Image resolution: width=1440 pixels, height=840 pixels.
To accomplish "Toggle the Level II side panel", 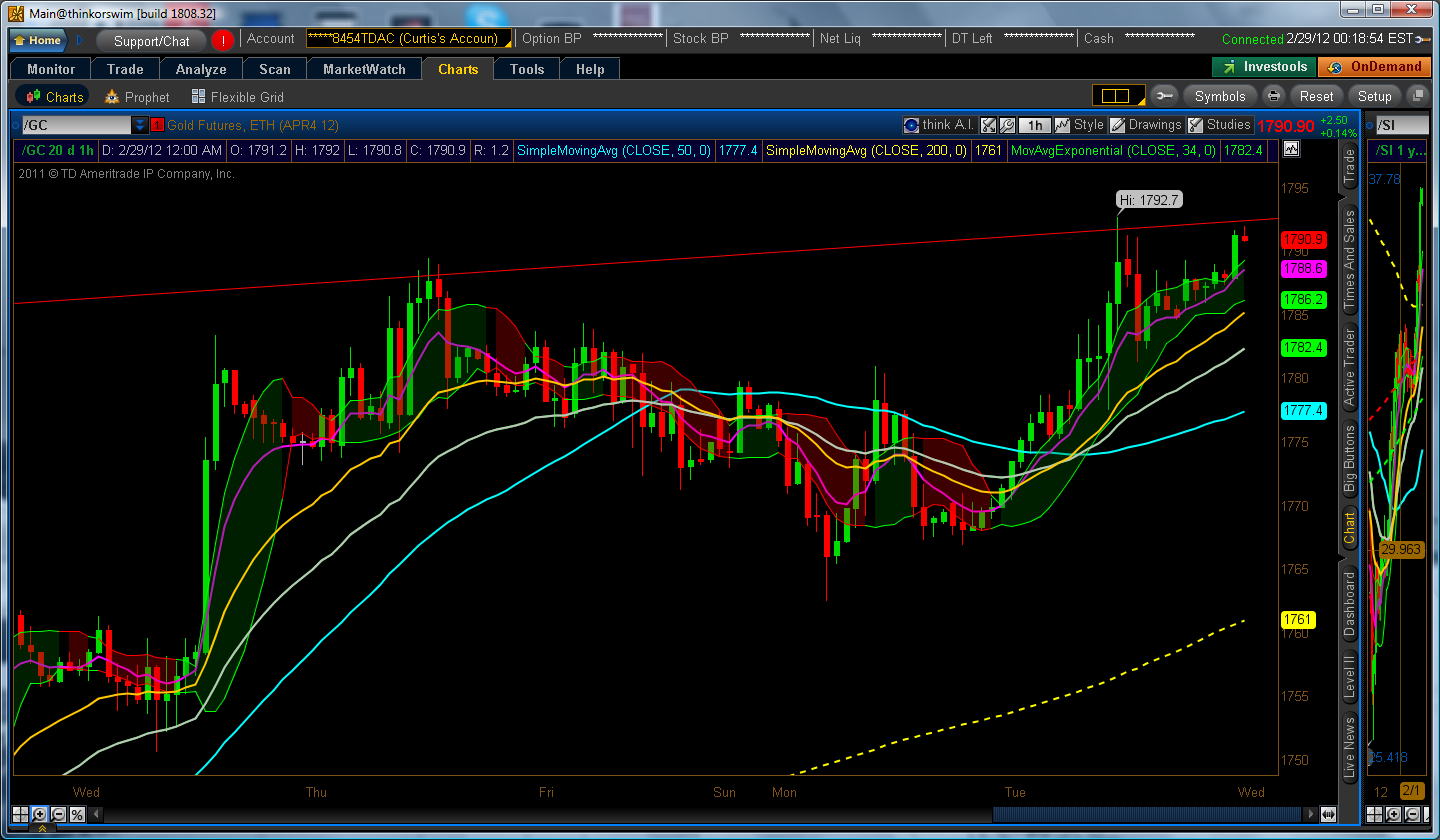I will pos(1349,676).
